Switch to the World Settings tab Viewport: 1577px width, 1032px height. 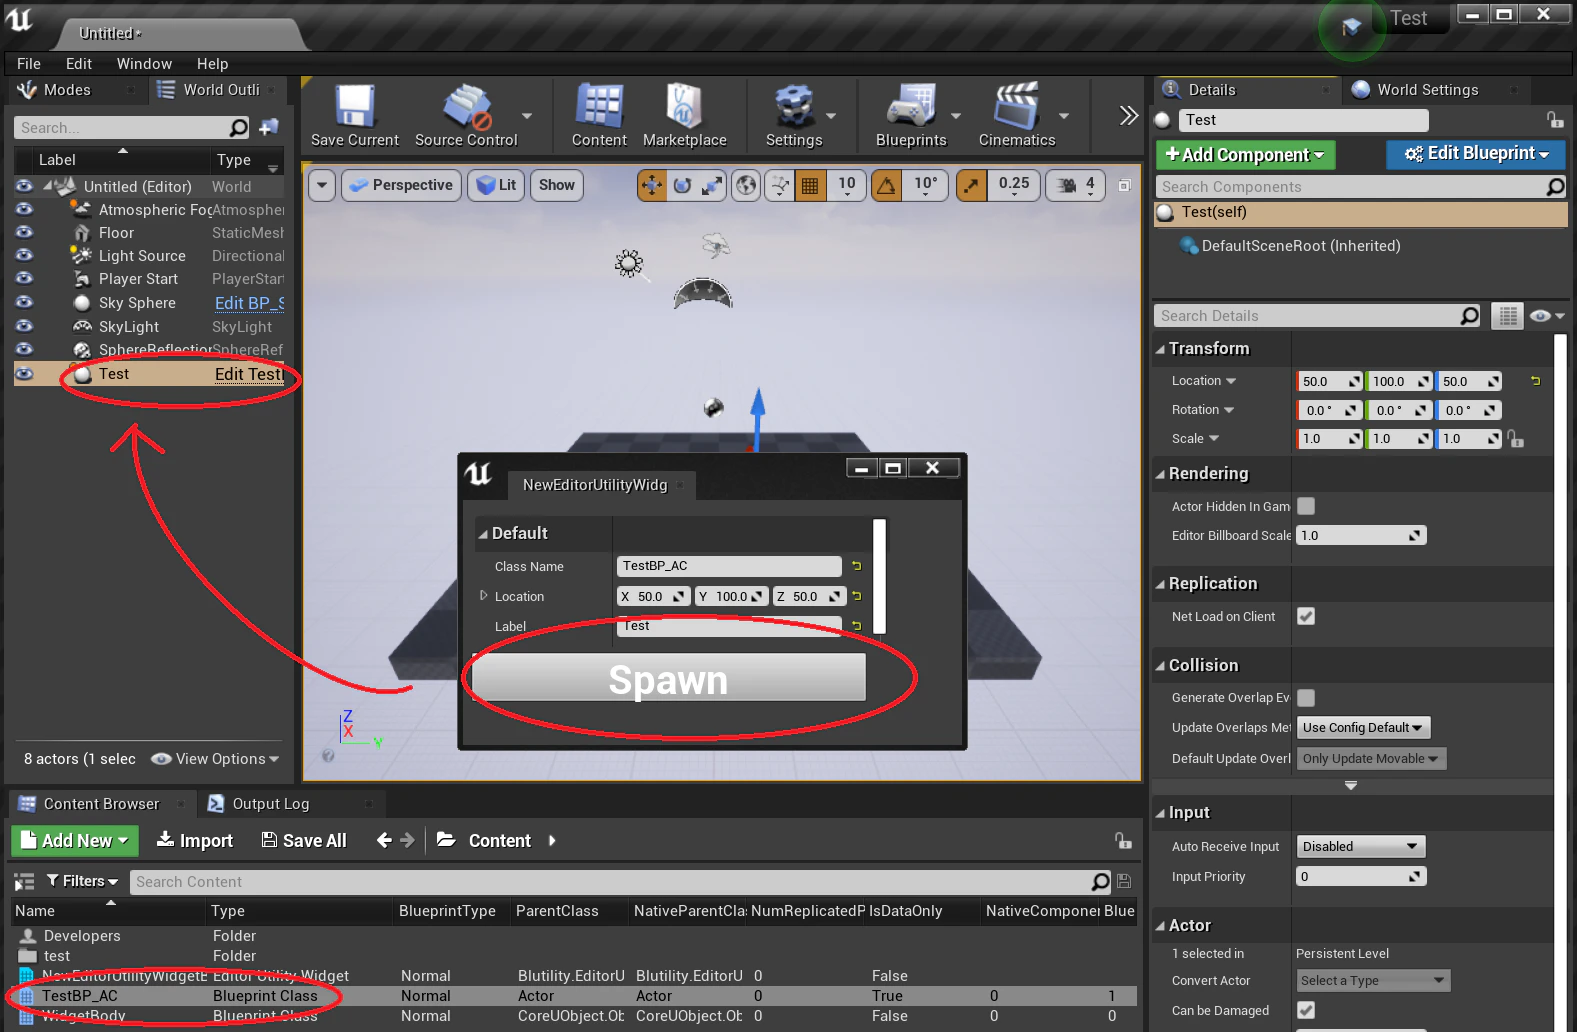click(1427, 90)
